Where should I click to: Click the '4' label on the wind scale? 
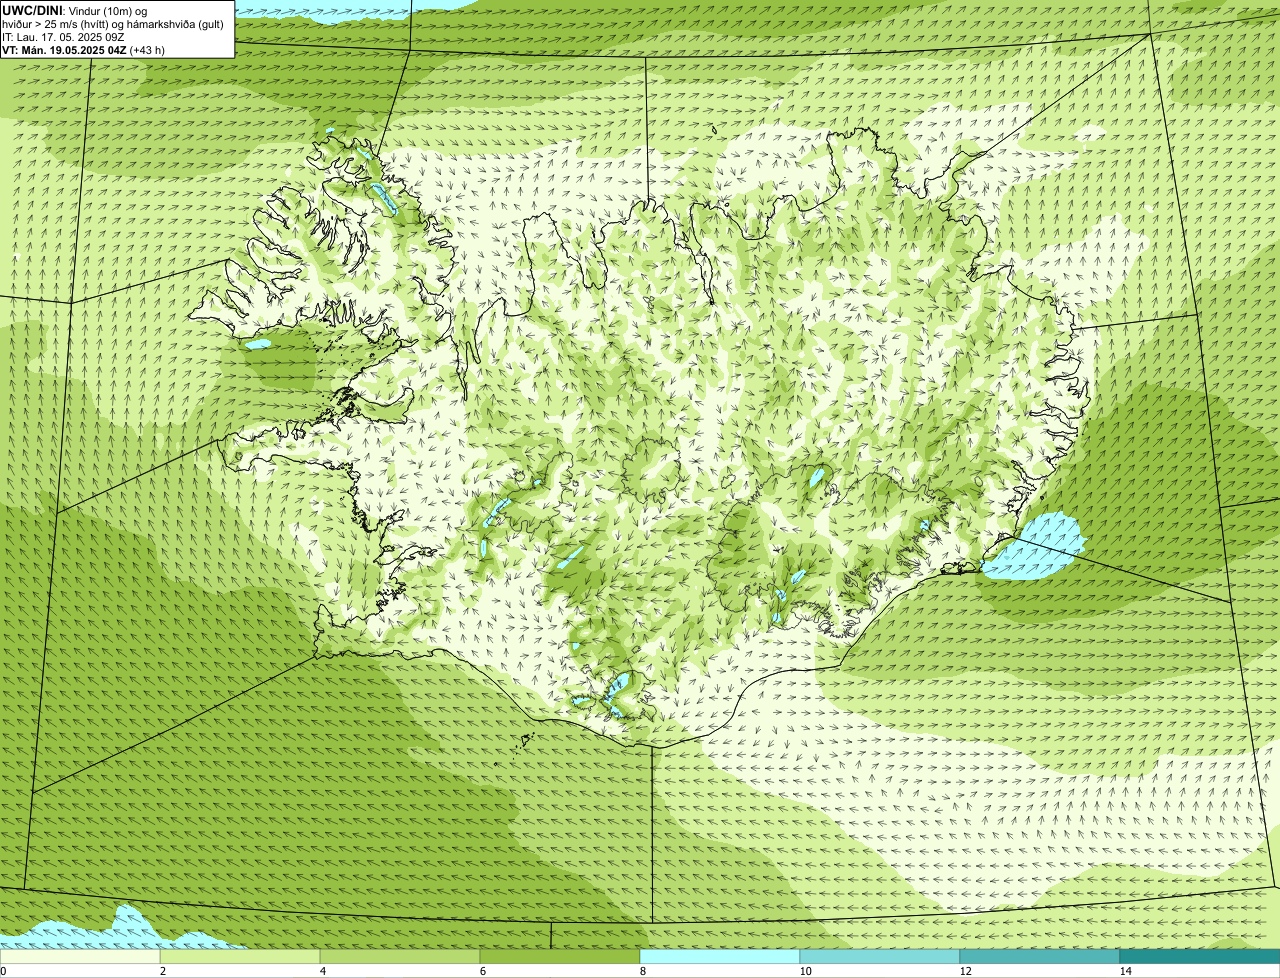[322, 971]
